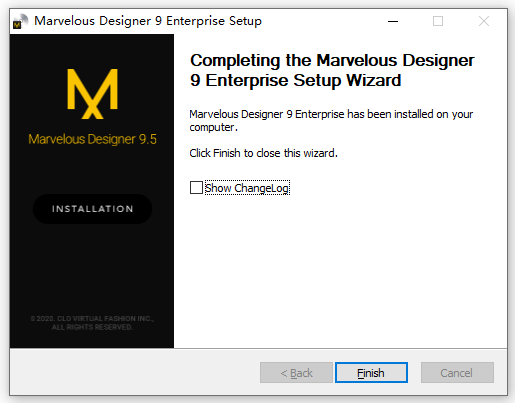This screenshot has height=403, width=515.
Task: Click the window title 'Marvelous Designer 9 Enterprise Setup'
Action: (148, 21)
